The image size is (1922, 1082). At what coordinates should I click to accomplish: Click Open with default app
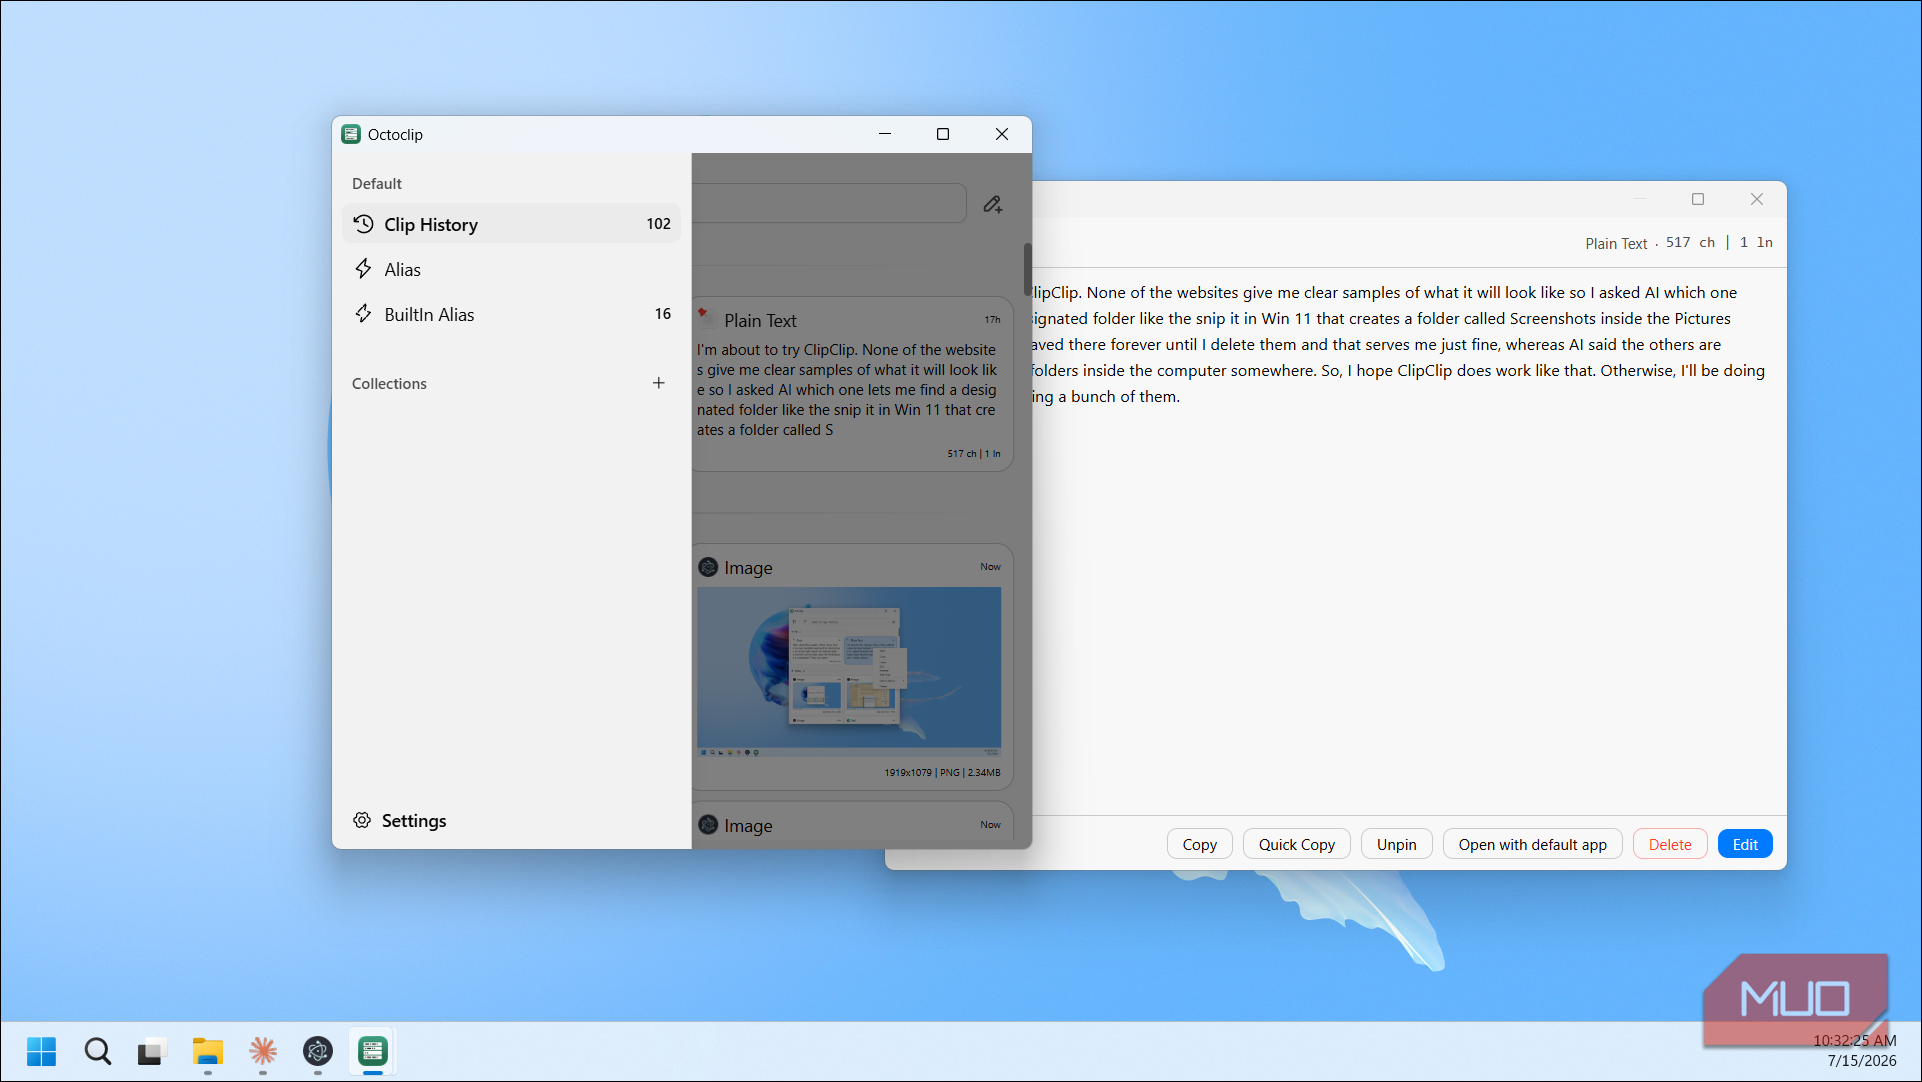[x=1532, y=844]
